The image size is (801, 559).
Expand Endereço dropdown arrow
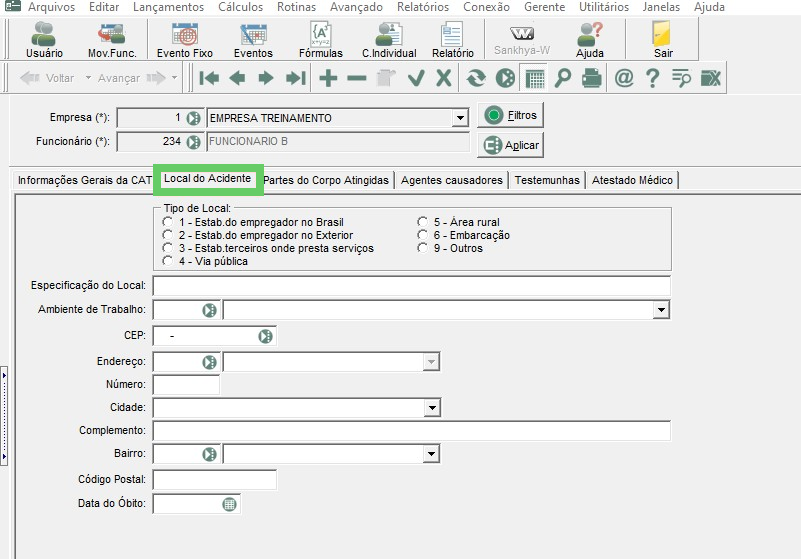[431, 362]
